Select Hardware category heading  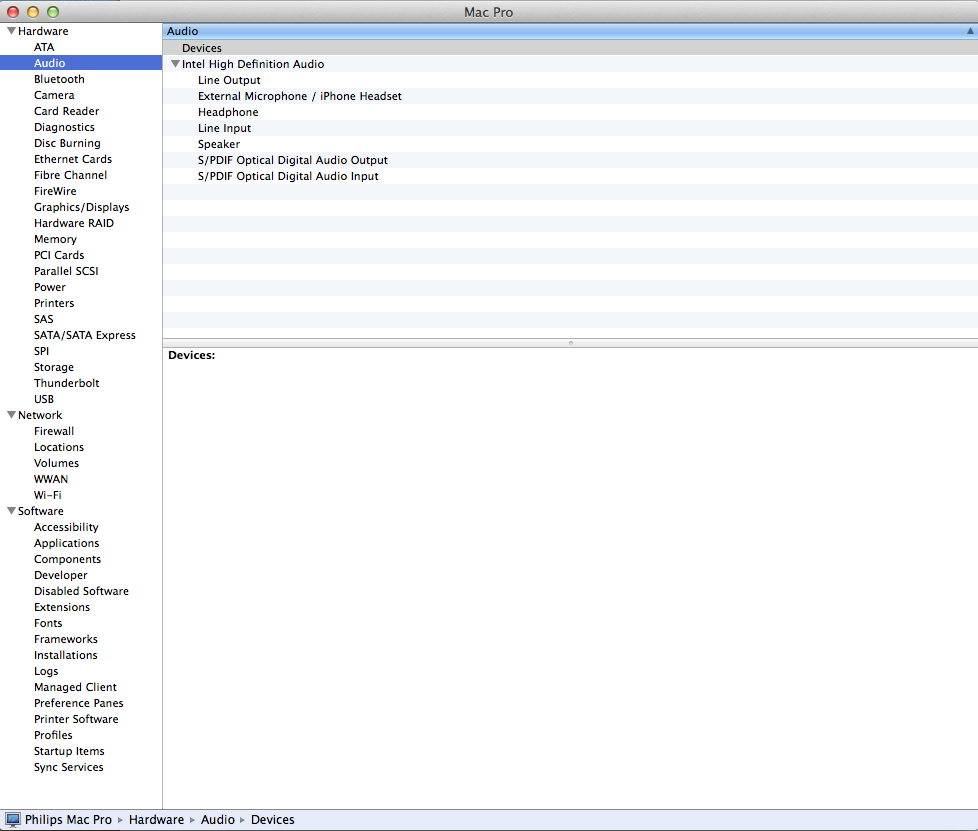pos(43,31)
